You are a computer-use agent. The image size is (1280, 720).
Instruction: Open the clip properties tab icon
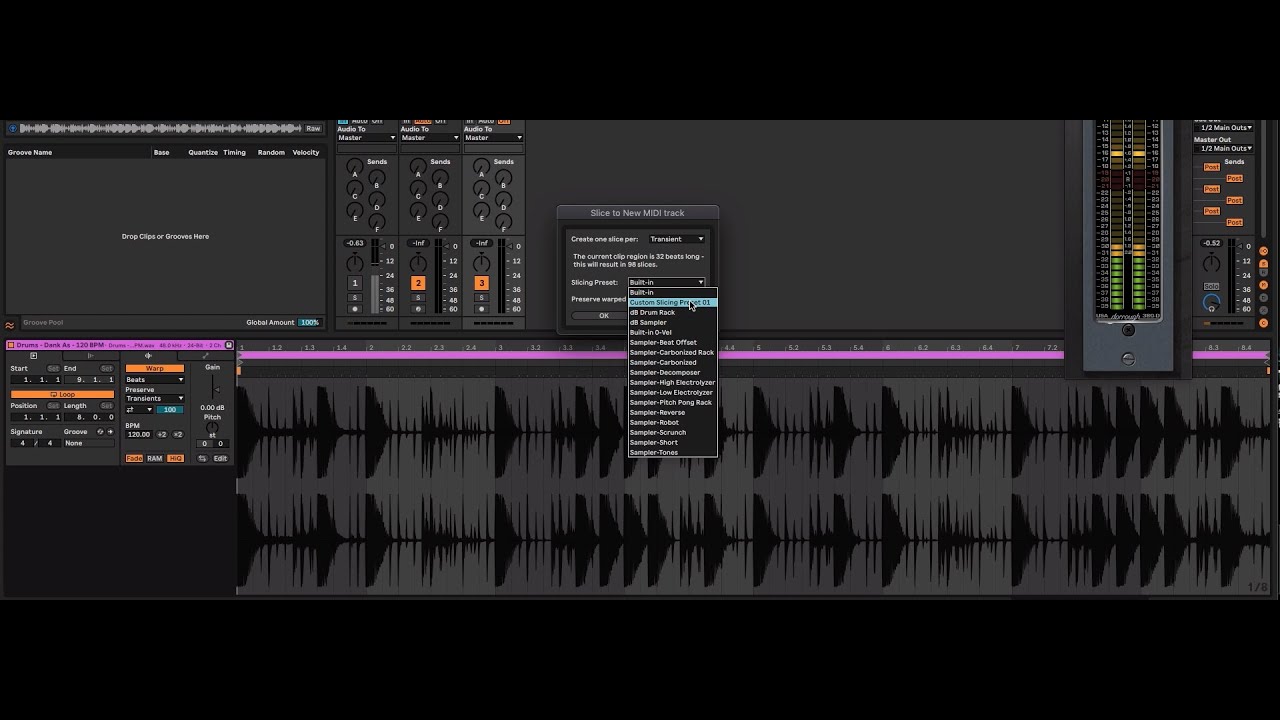tap(33, 356)
